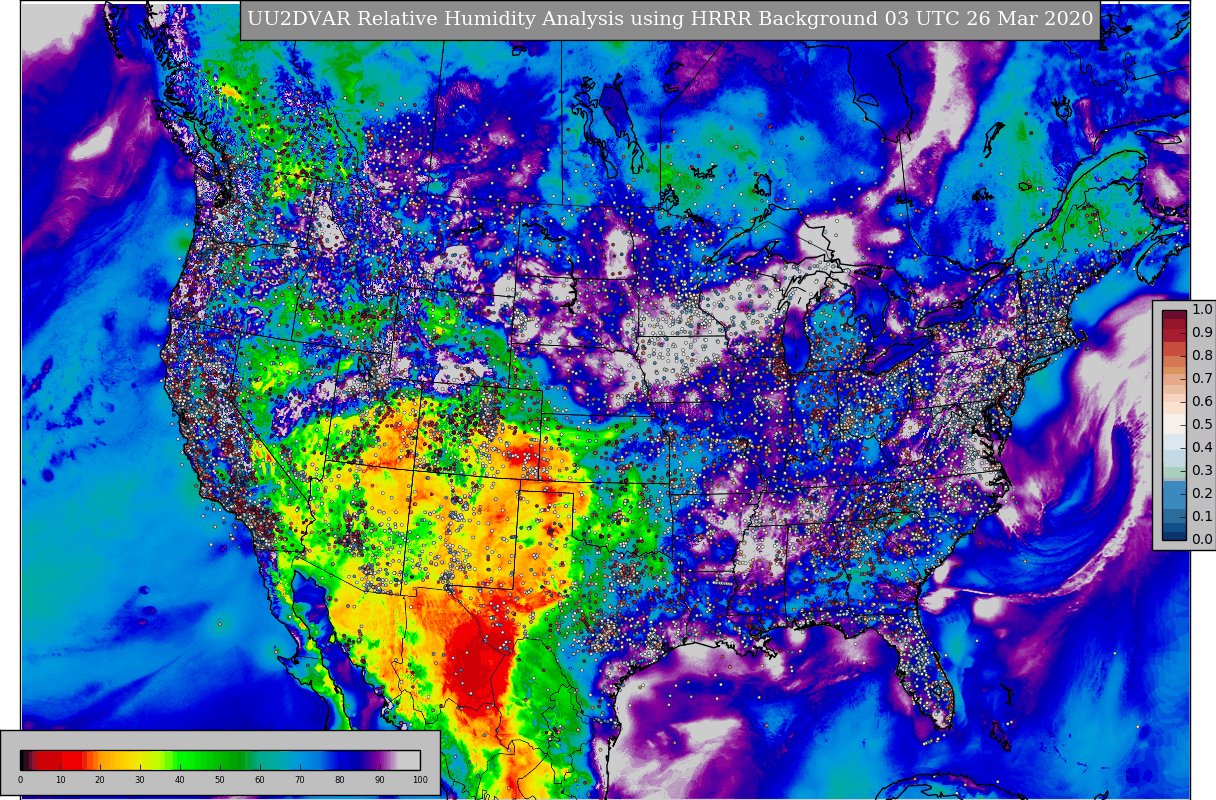
Task: Pick the yellow band on bottom humidity colorbar
Action: point(141,760)
